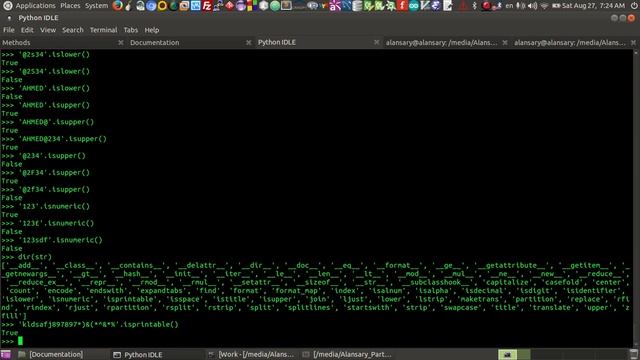Open the File menu
The height and width of the screenshot is (360, 640).
[9, 30]
